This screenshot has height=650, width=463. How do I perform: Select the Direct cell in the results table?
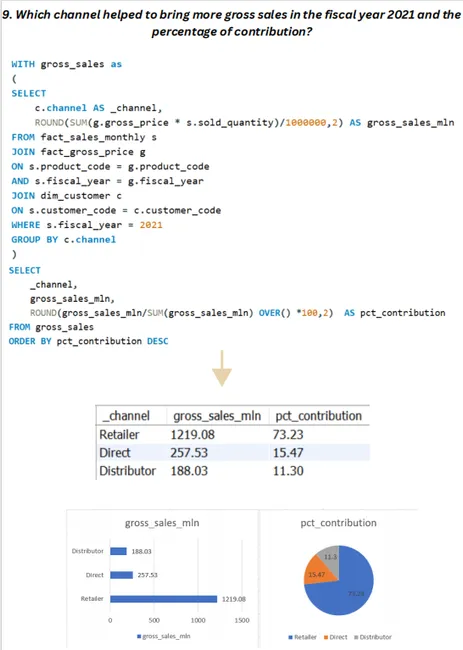tap(115, 453)
